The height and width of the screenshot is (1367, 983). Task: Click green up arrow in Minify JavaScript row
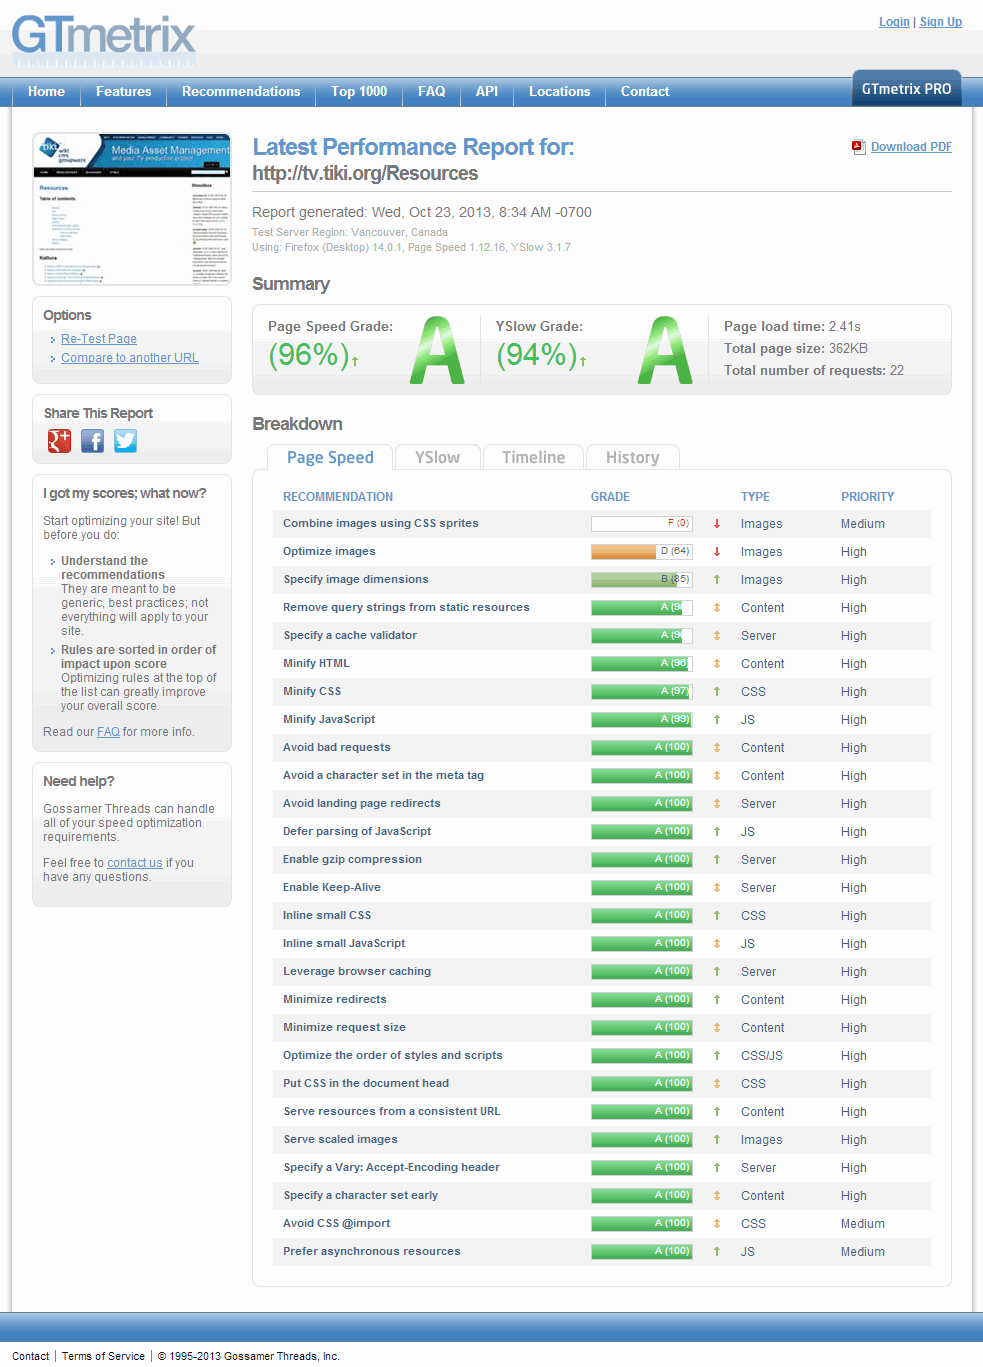coord(717,720)
